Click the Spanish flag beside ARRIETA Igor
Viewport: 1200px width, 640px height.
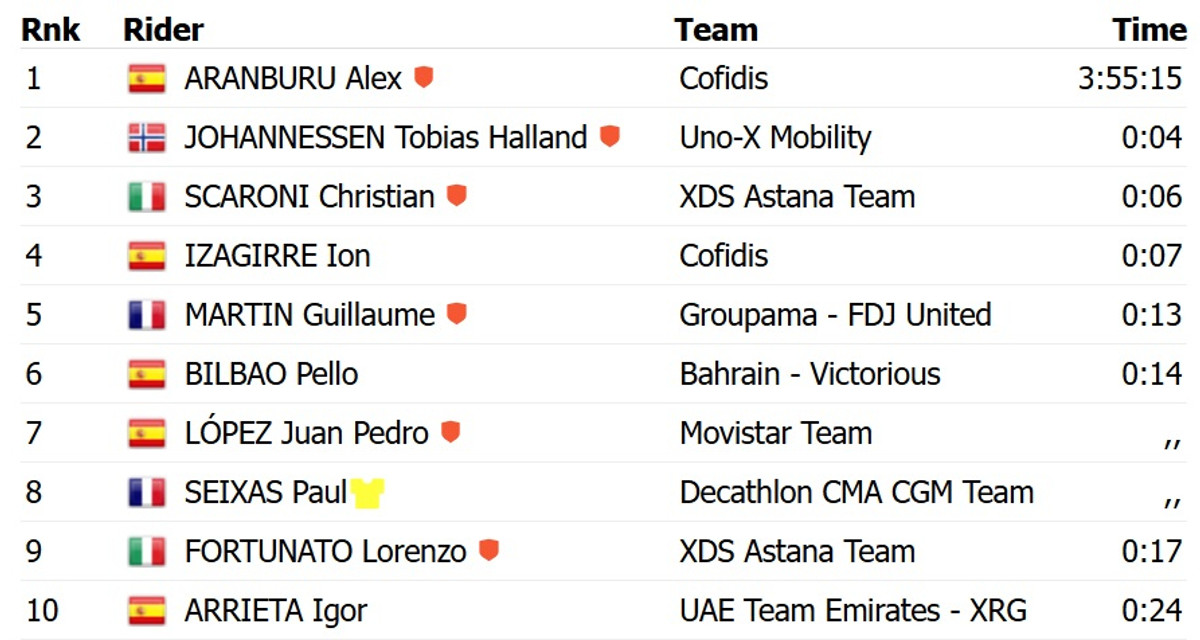pyautogui.click(x=147, y=610)
